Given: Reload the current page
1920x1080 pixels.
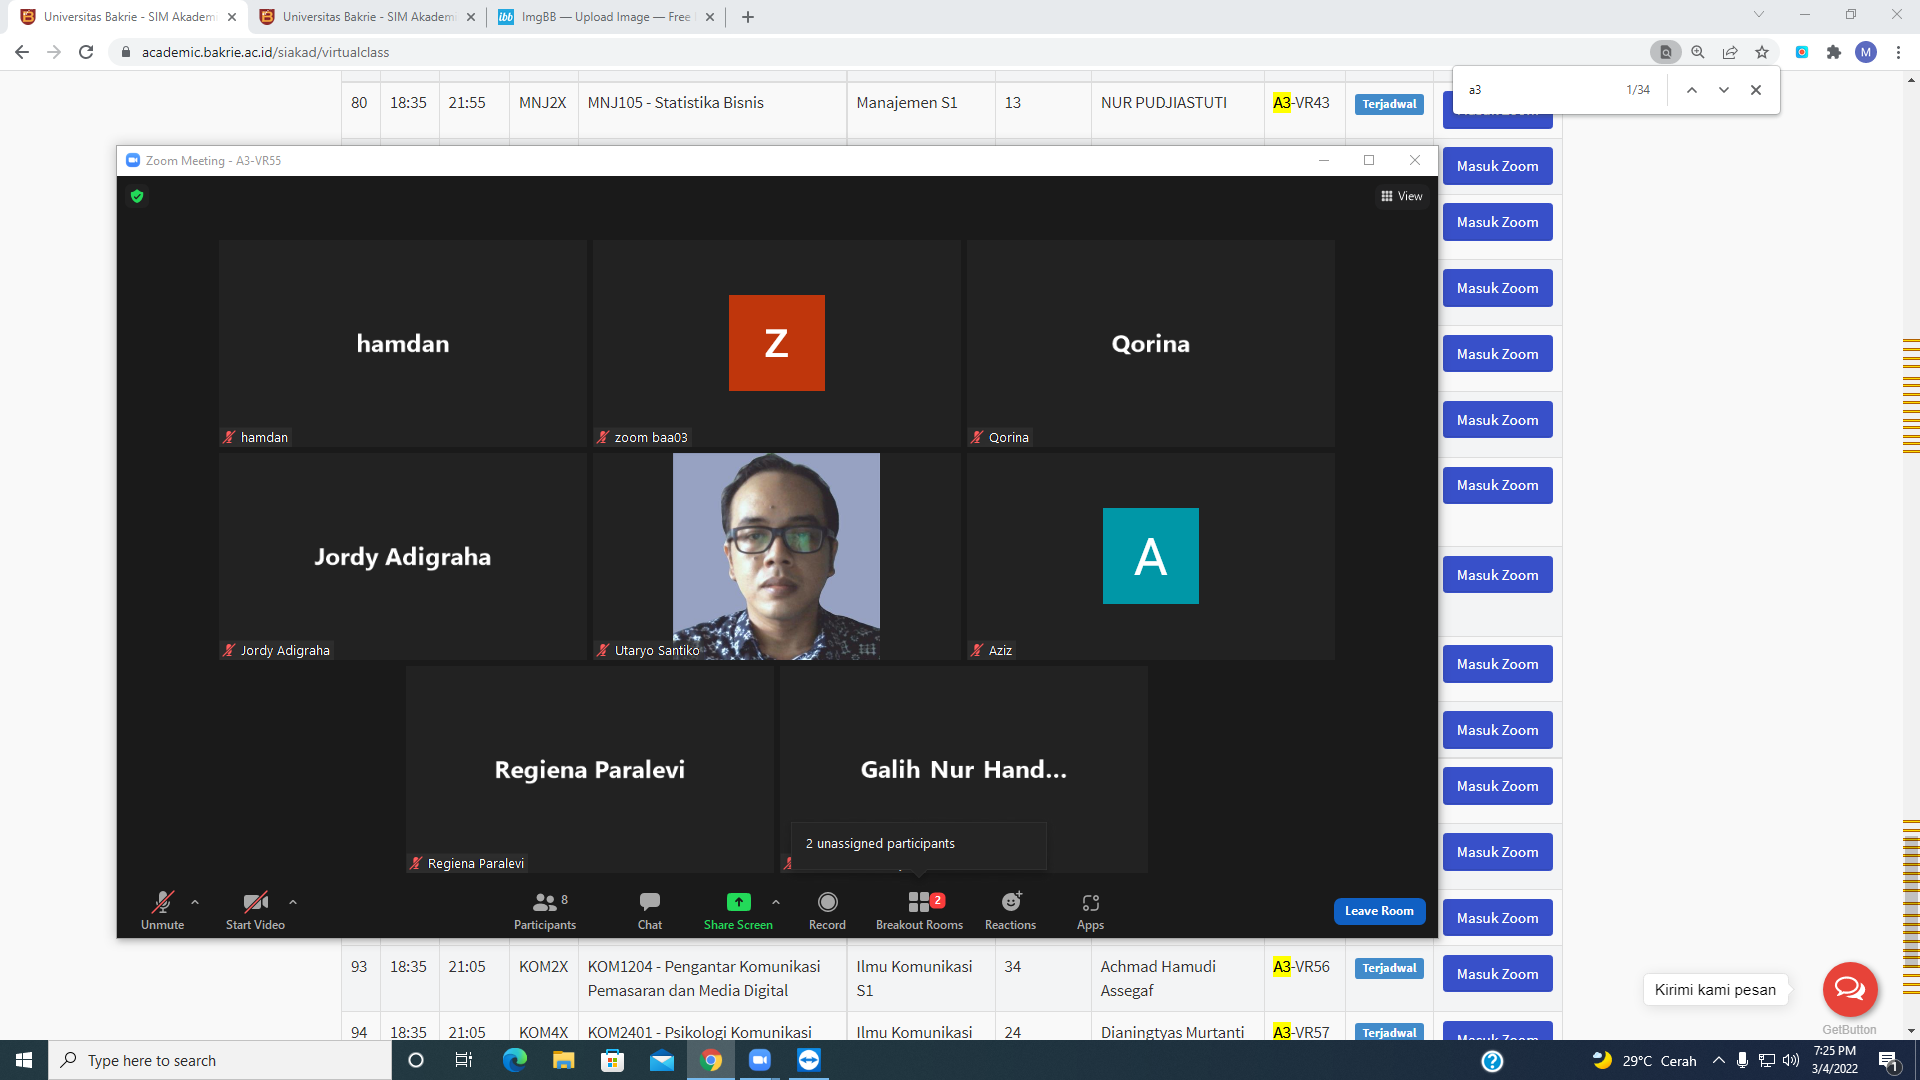Looking at the screenshot, I should tap(86, 52).
